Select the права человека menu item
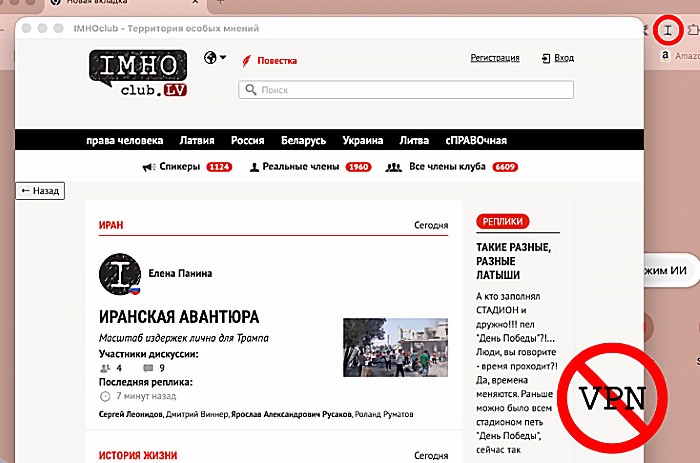 126,140
